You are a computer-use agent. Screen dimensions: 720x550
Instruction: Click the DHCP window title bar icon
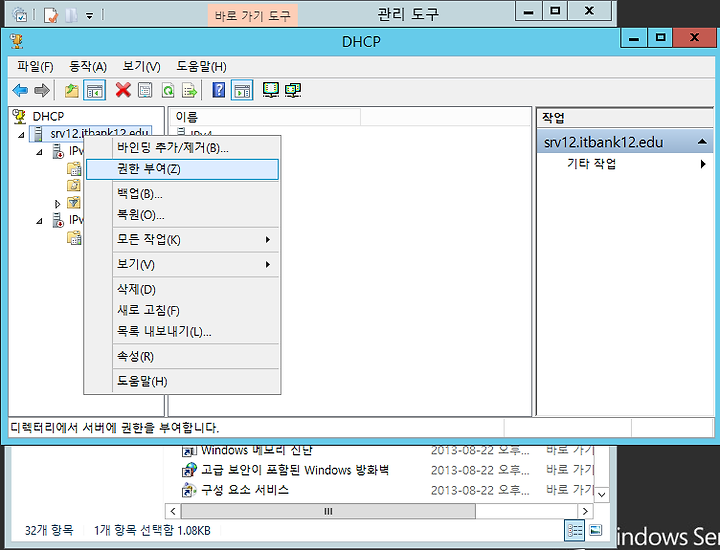(17, 41)
